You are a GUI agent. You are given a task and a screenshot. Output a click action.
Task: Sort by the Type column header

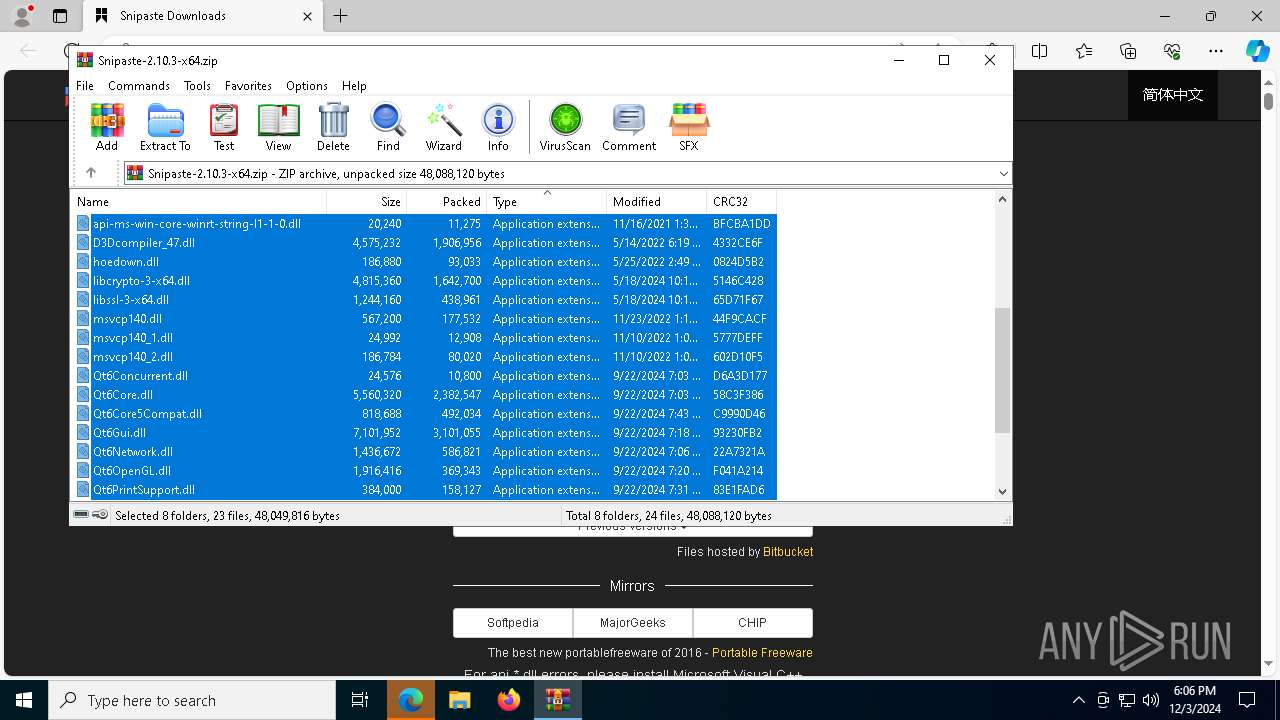(546, 202)
